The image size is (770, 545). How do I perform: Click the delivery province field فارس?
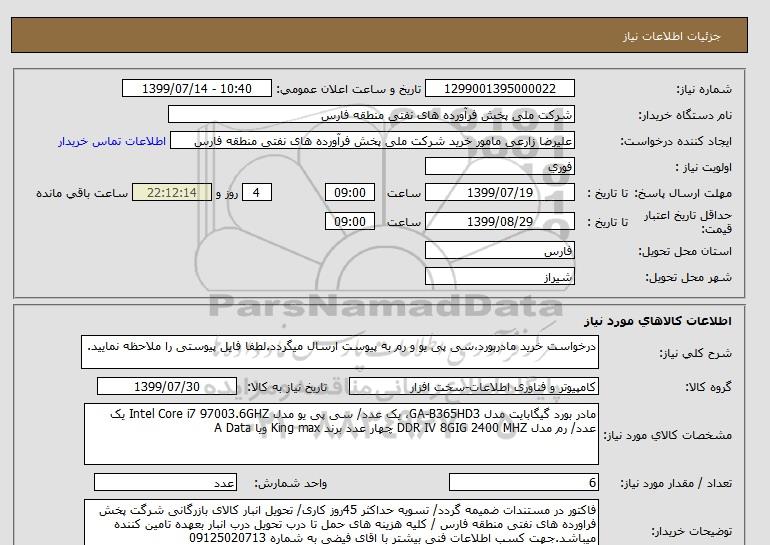(499, 251)
